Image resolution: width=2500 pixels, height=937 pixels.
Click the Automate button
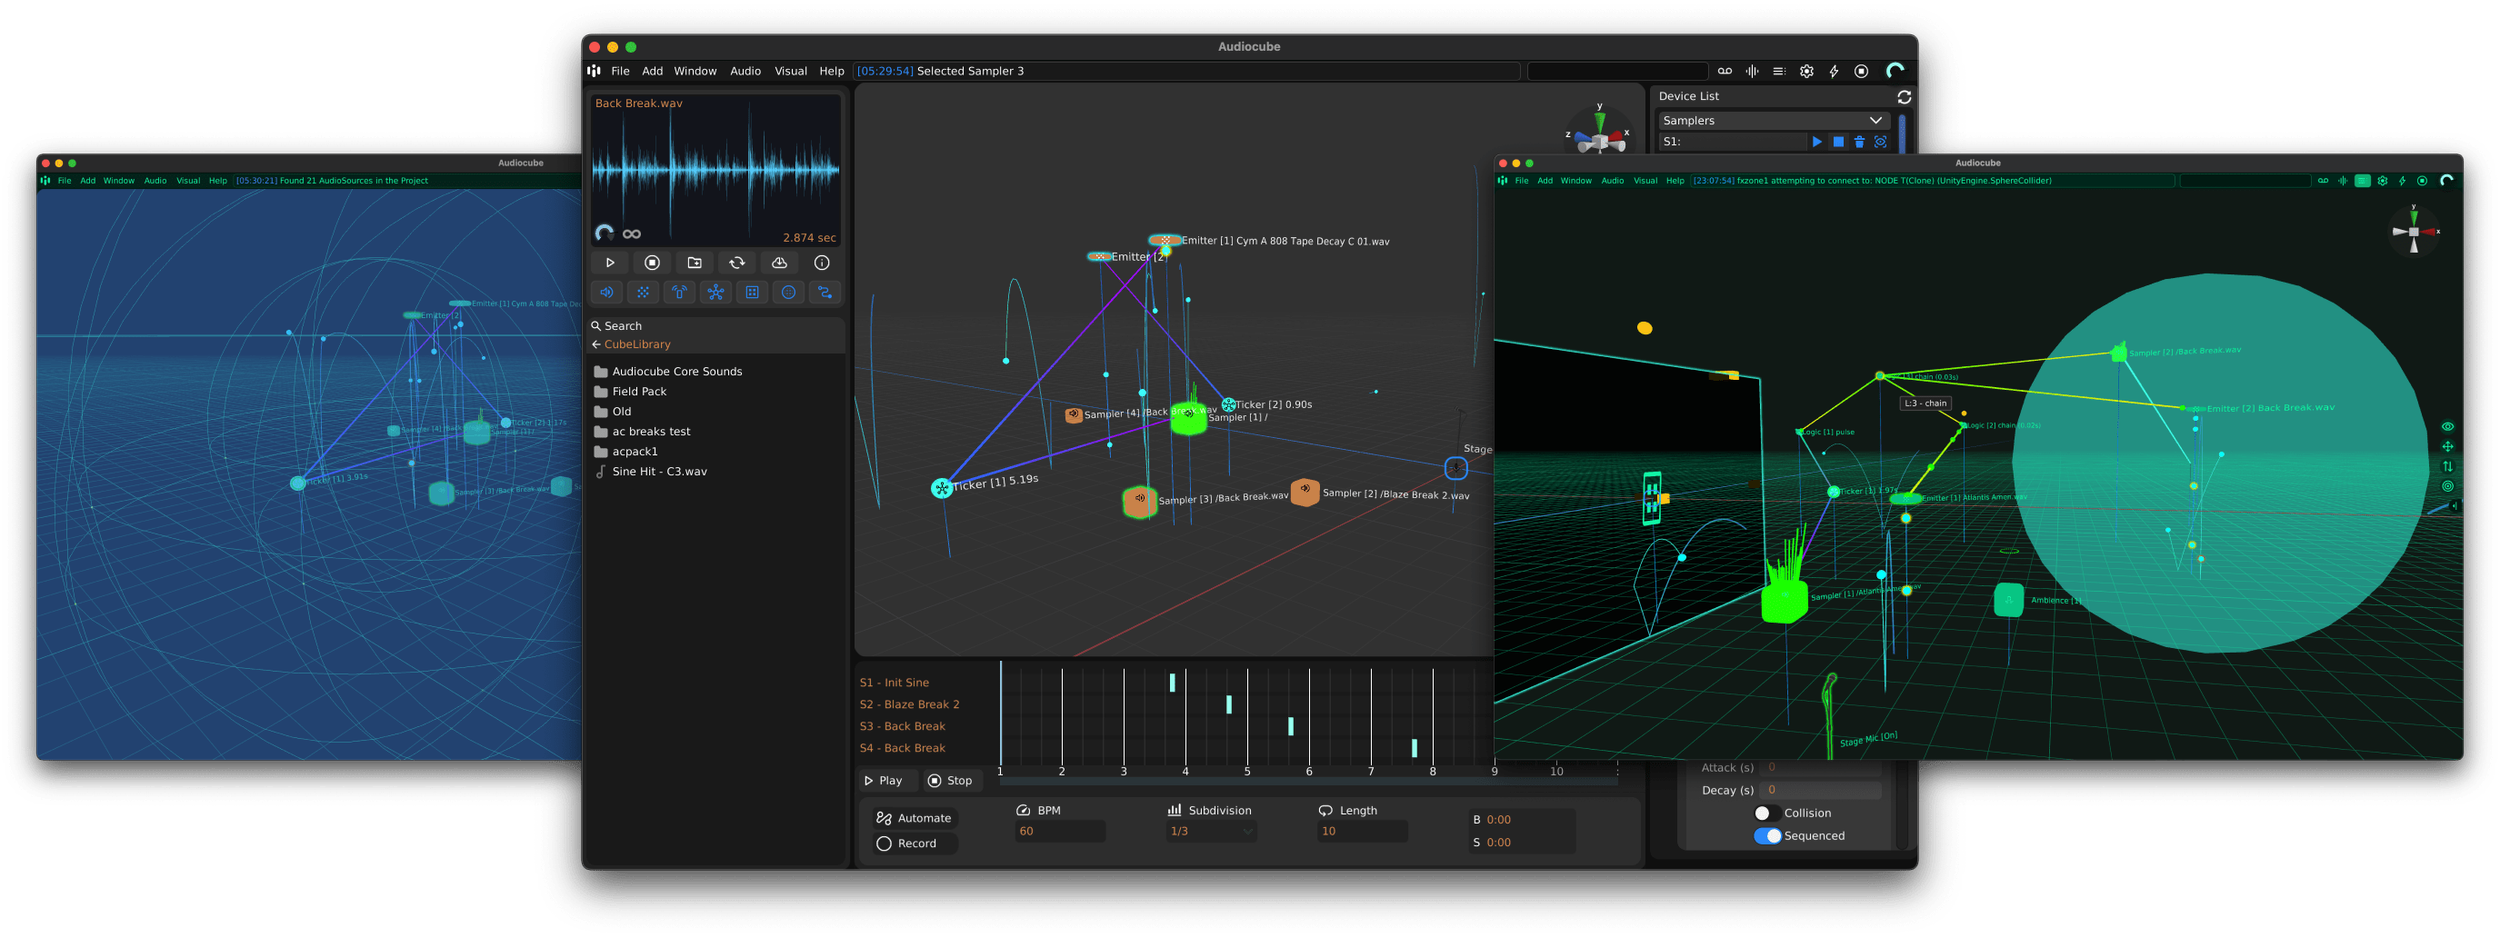(913, 817)
